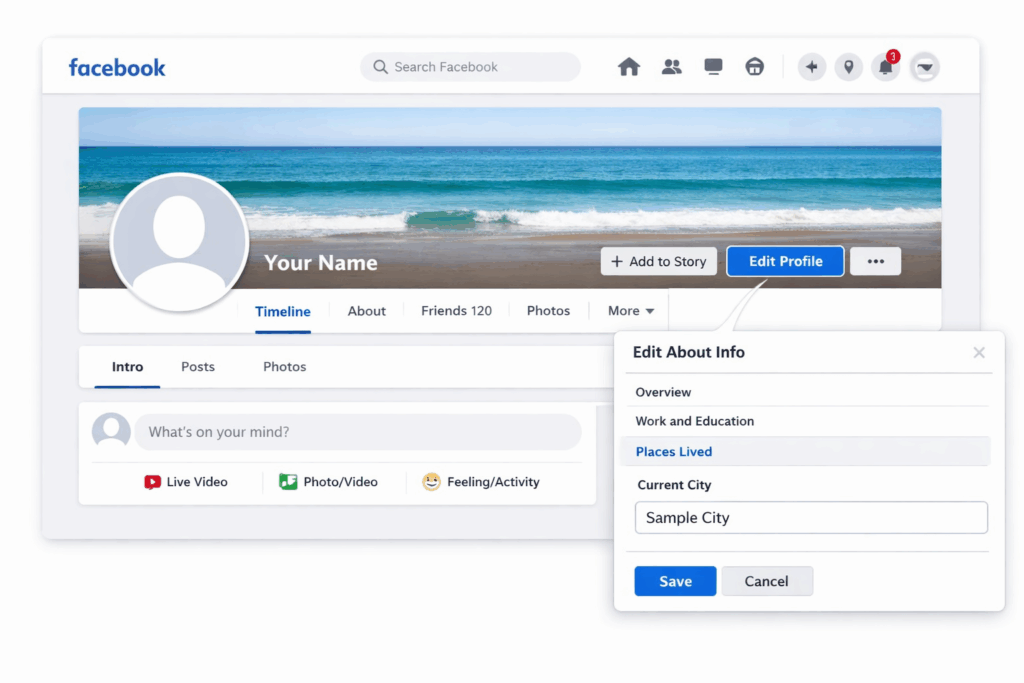The width and height of the screenshot is (1024, 683).
Task: View friend requests icon
Action: point(671,66)
